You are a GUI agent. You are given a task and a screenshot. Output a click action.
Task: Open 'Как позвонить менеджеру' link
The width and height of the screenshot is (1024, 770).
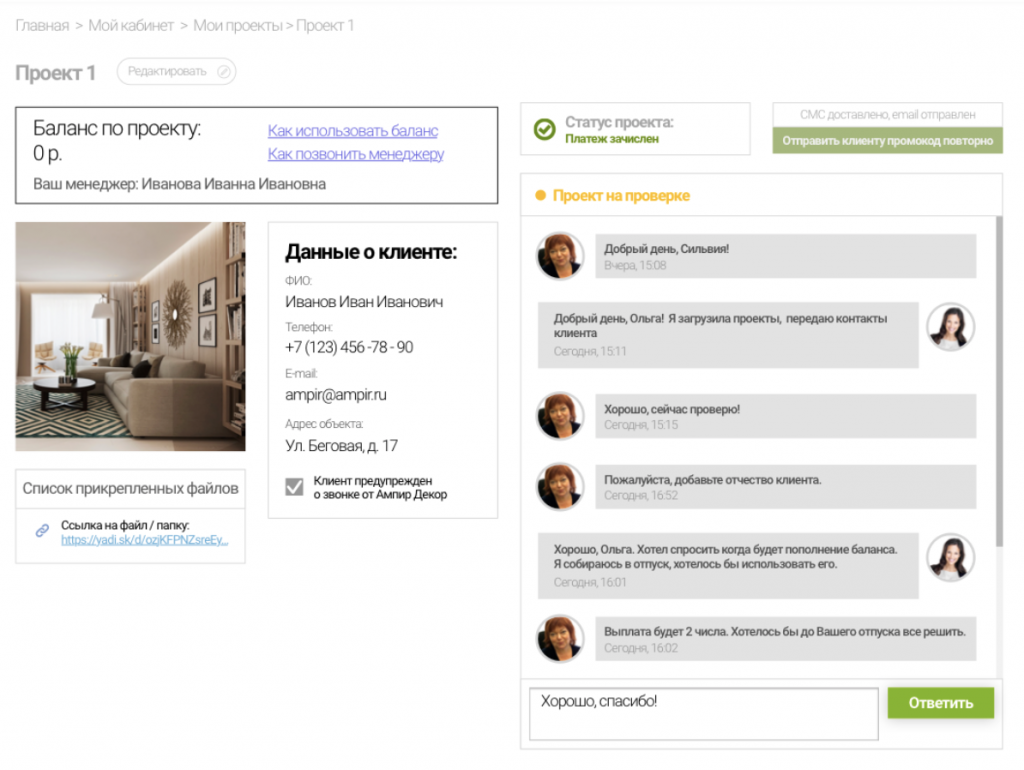pos(356,154)
